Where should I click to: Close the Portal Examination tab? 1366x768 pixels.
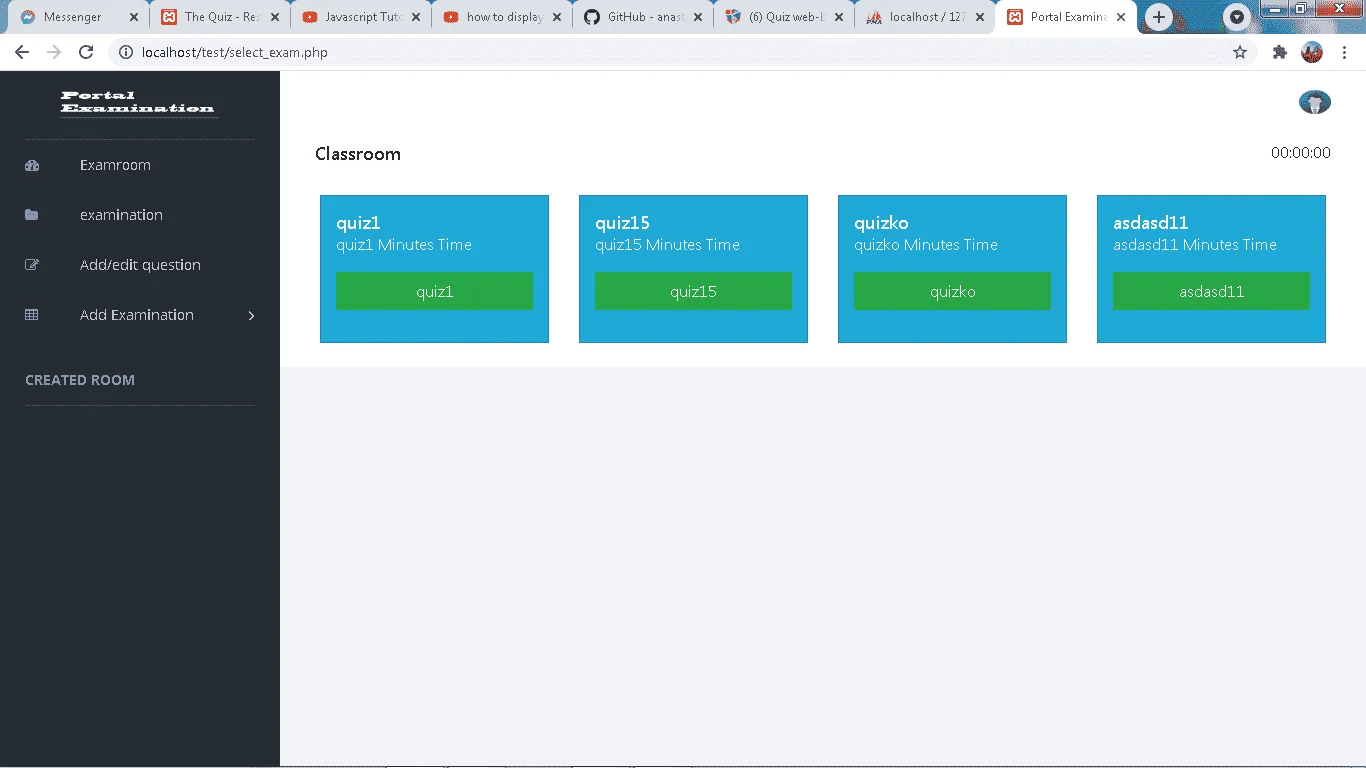pyautogui.click(x=1121, y=17)
